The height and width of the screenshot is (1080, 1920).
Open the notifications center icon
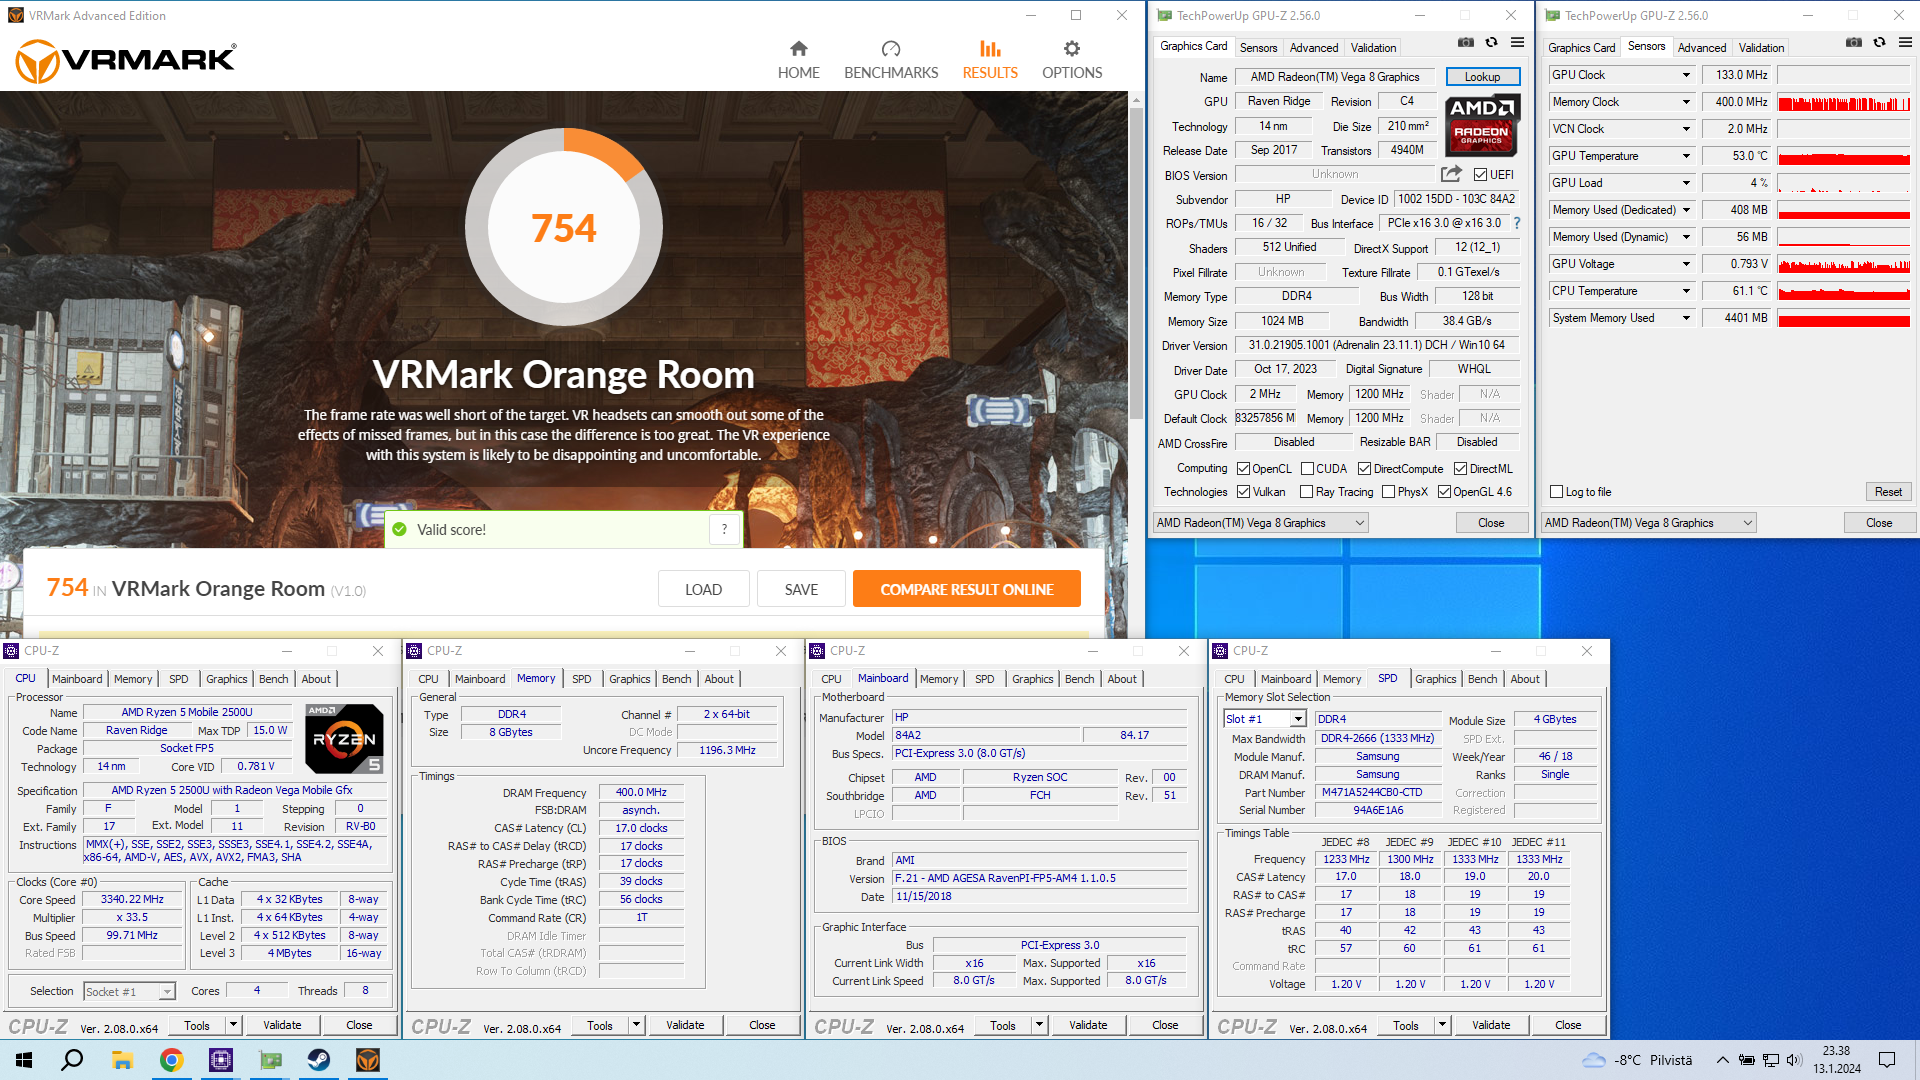click(x=1887, y=1060)
